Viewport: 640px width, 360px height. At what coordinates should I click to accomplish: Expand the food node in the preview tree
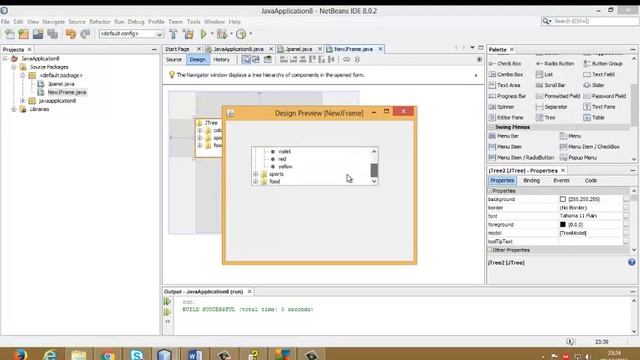[x=256, y=182]
